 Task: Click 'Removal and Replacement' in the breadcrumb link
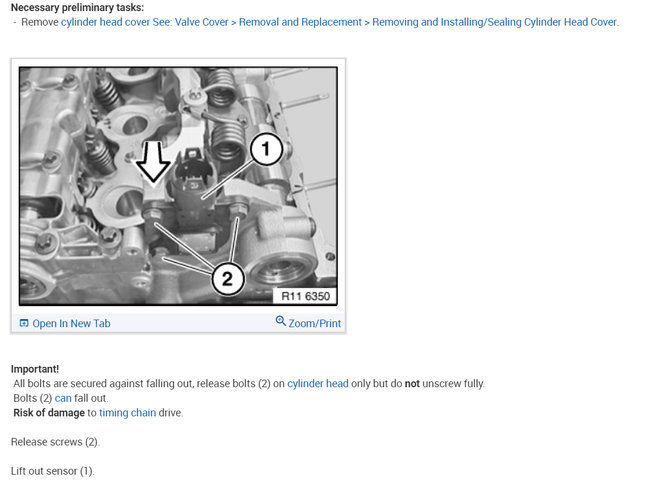click(x=300, y=22)
